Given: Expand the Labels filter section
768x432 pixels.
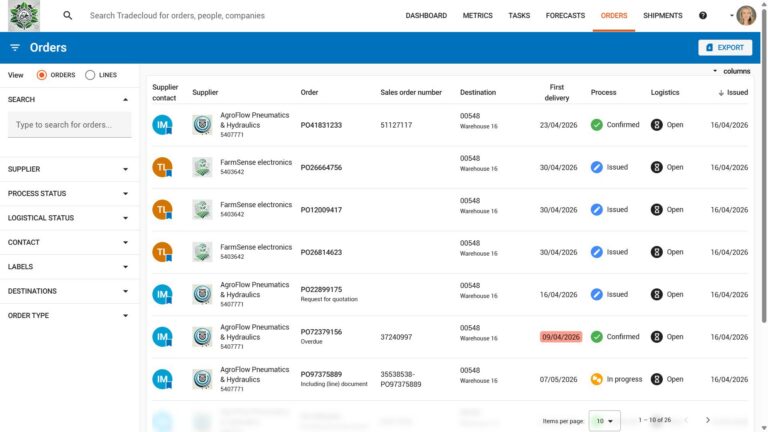Looking at the screenshot, I should pos(125,267).
